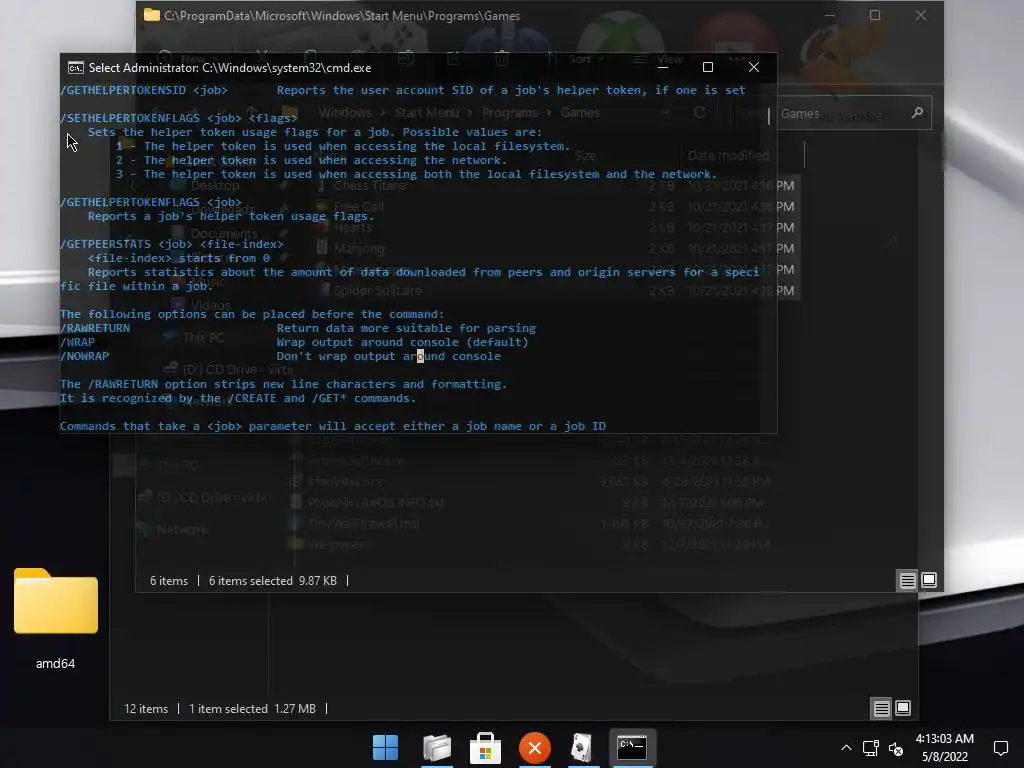
Task: Click the '6 items' status text
Action: click(169, 581)
